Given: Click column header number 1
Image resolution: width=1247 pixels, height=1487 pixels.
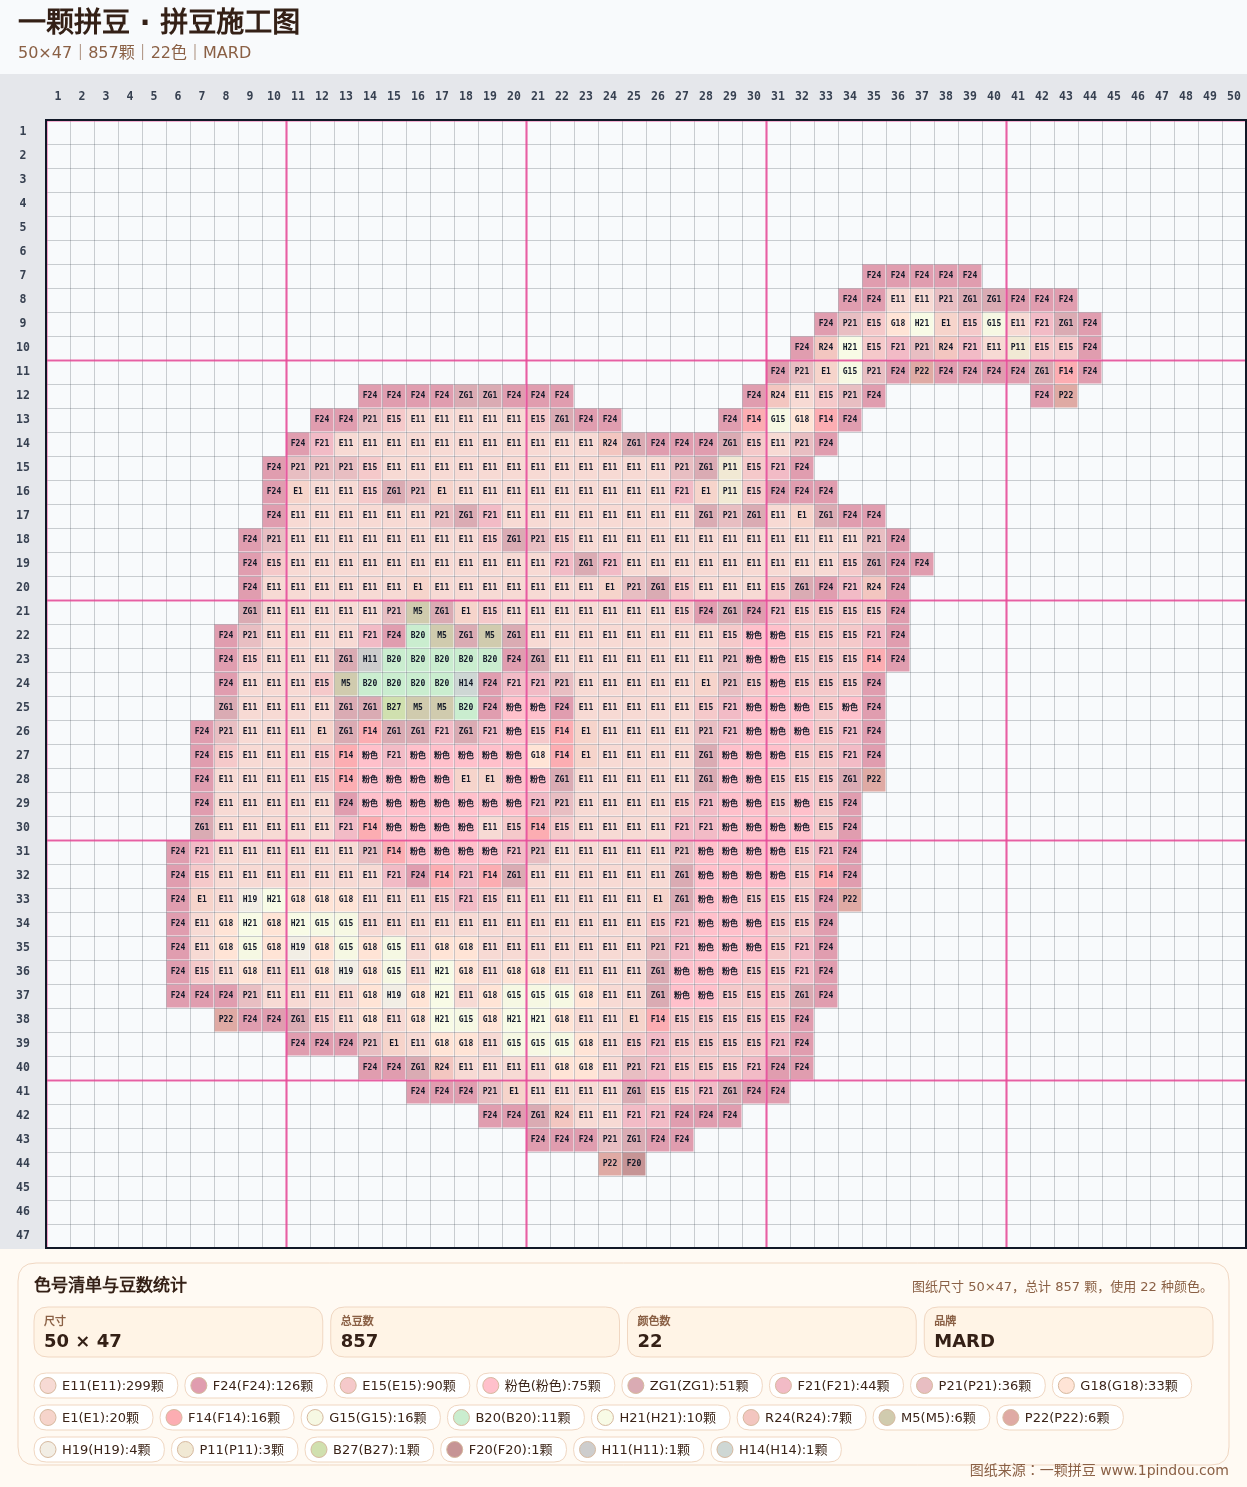Looking at the screenshot, I should coord(58,96).
